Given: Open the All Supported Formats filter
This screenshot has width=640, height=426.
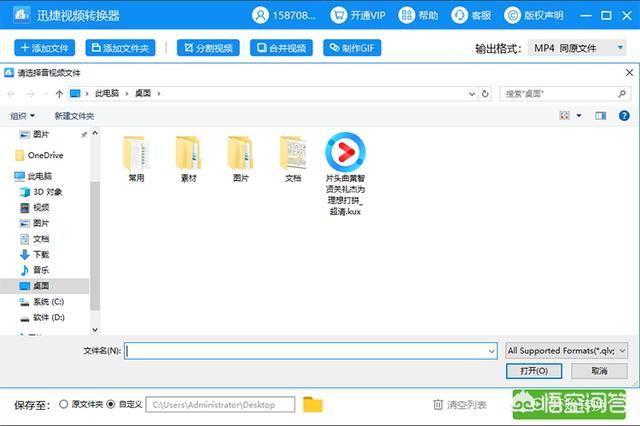Looking at the screenshot, I should coord(567,351).
